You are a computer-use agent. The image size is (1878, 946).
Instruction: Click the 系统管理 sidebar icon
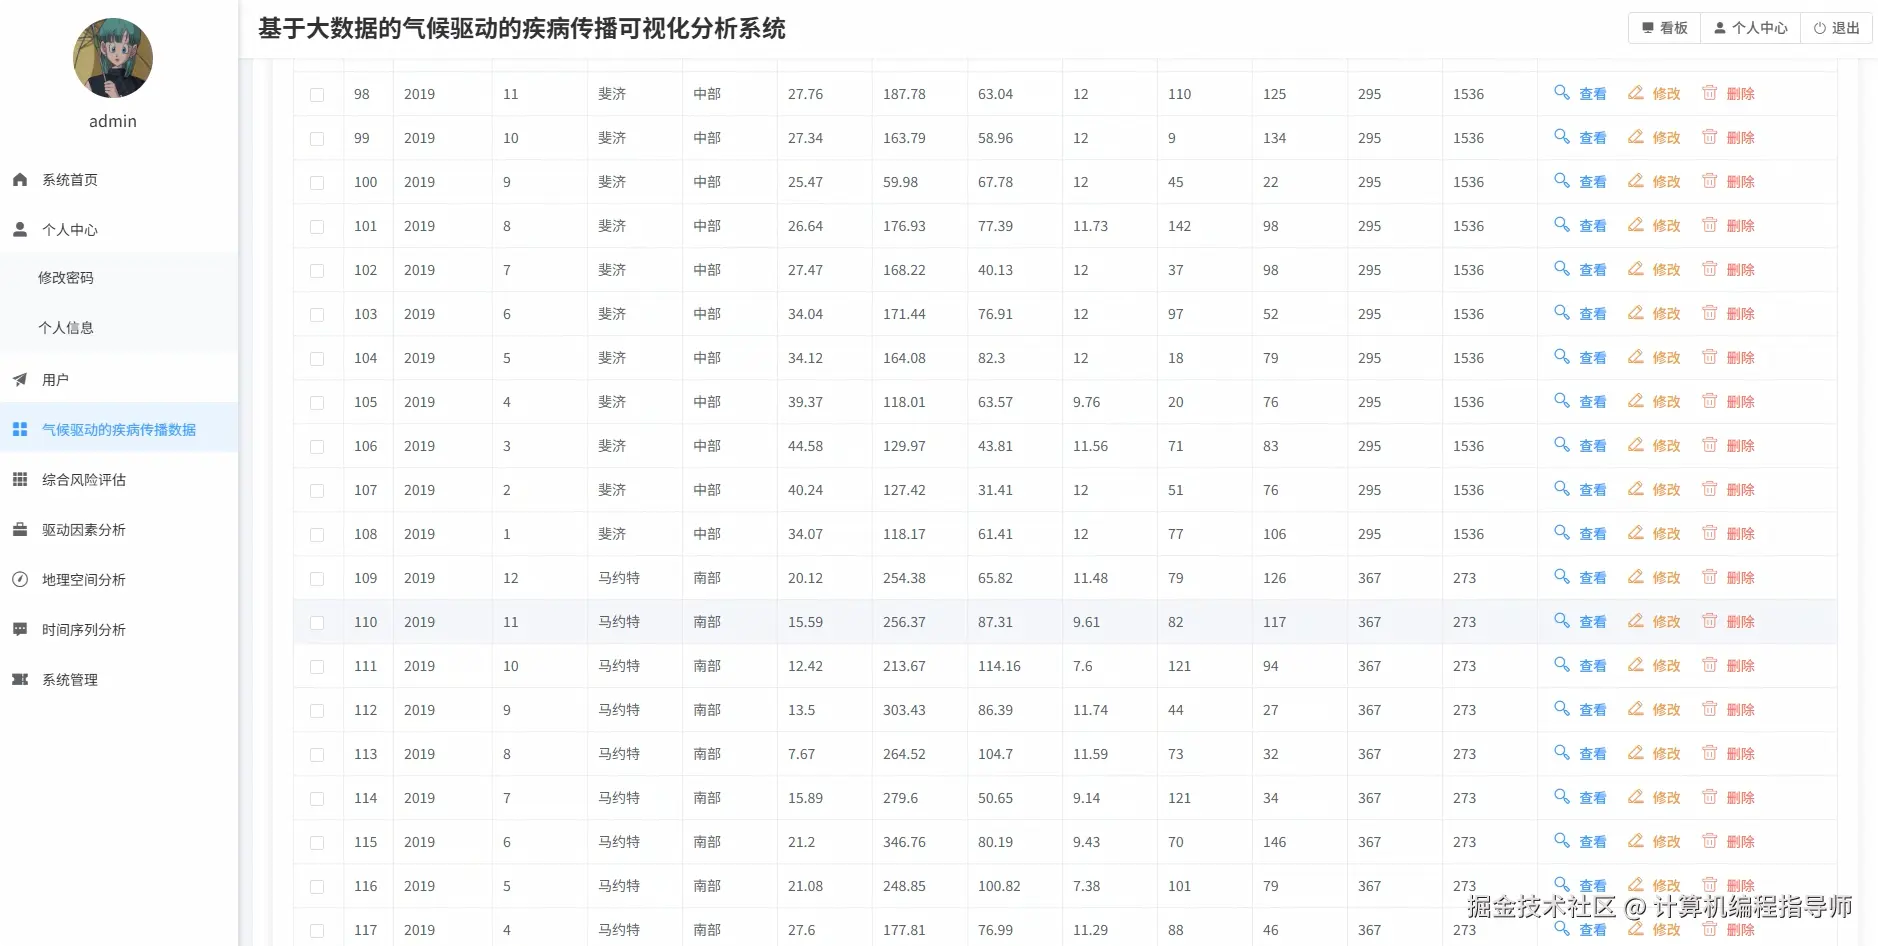point(19,679)
